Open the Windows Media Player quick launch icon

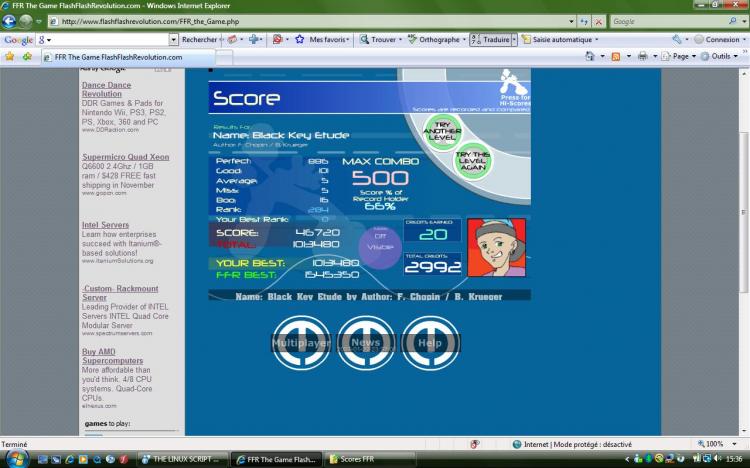pos(83,459)
